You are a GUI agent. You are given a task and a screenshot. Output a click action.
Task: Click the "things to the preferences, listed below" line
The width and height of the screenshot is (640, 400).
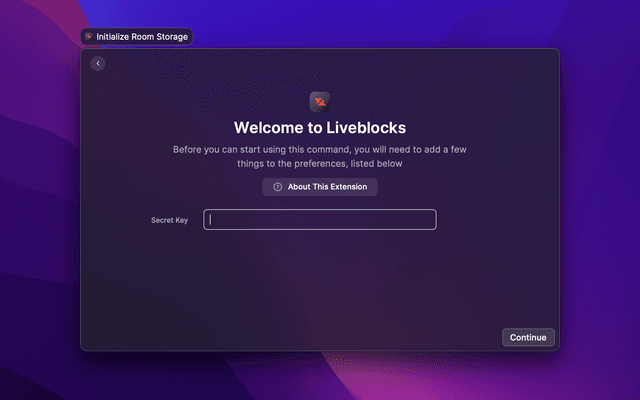[320, 163]
